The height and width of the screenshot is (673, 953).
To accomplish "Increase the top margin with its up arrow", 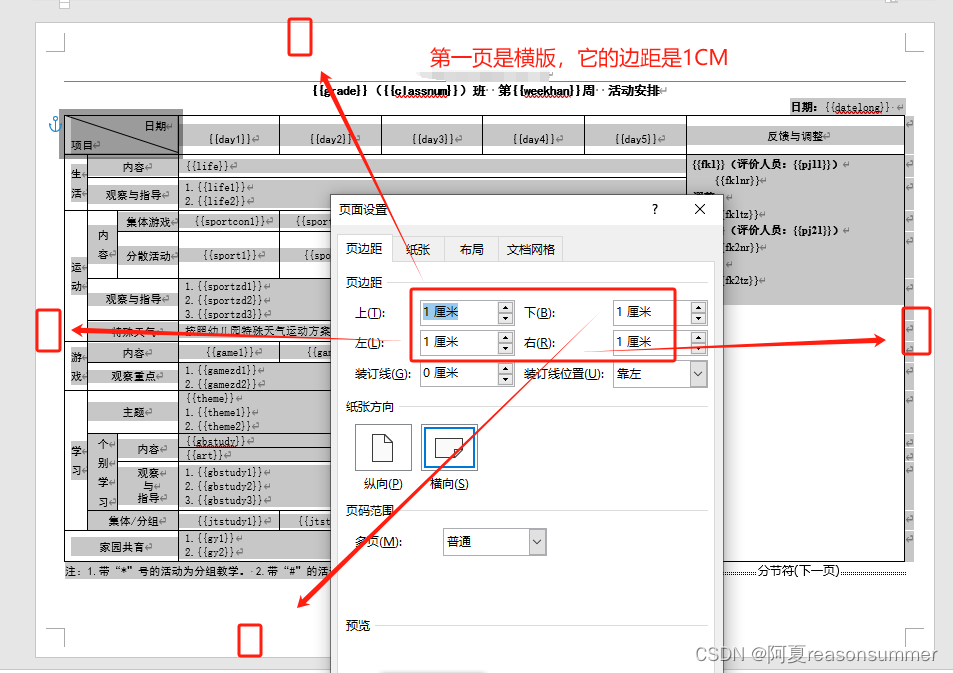I will (x=503, y=307).
